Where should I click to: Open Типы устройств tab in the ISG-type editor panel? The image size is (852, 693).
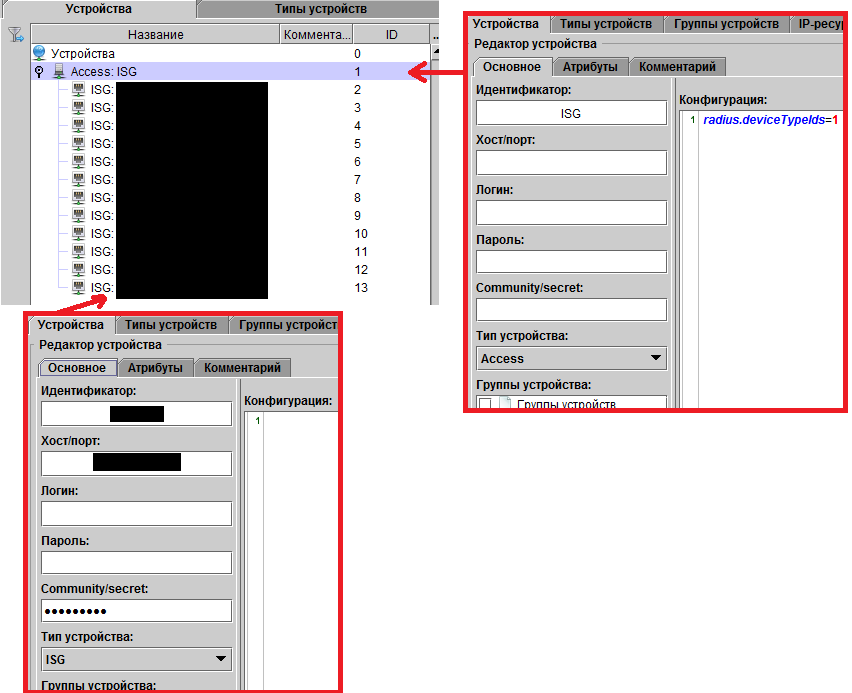171,325
